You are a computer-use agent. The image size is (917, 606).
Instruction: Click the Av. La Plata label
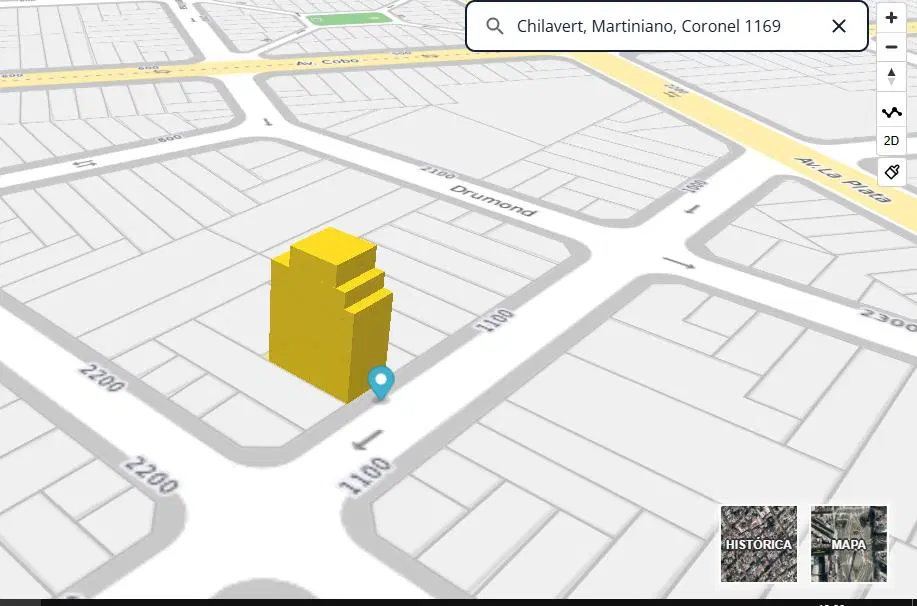point(843,179)
